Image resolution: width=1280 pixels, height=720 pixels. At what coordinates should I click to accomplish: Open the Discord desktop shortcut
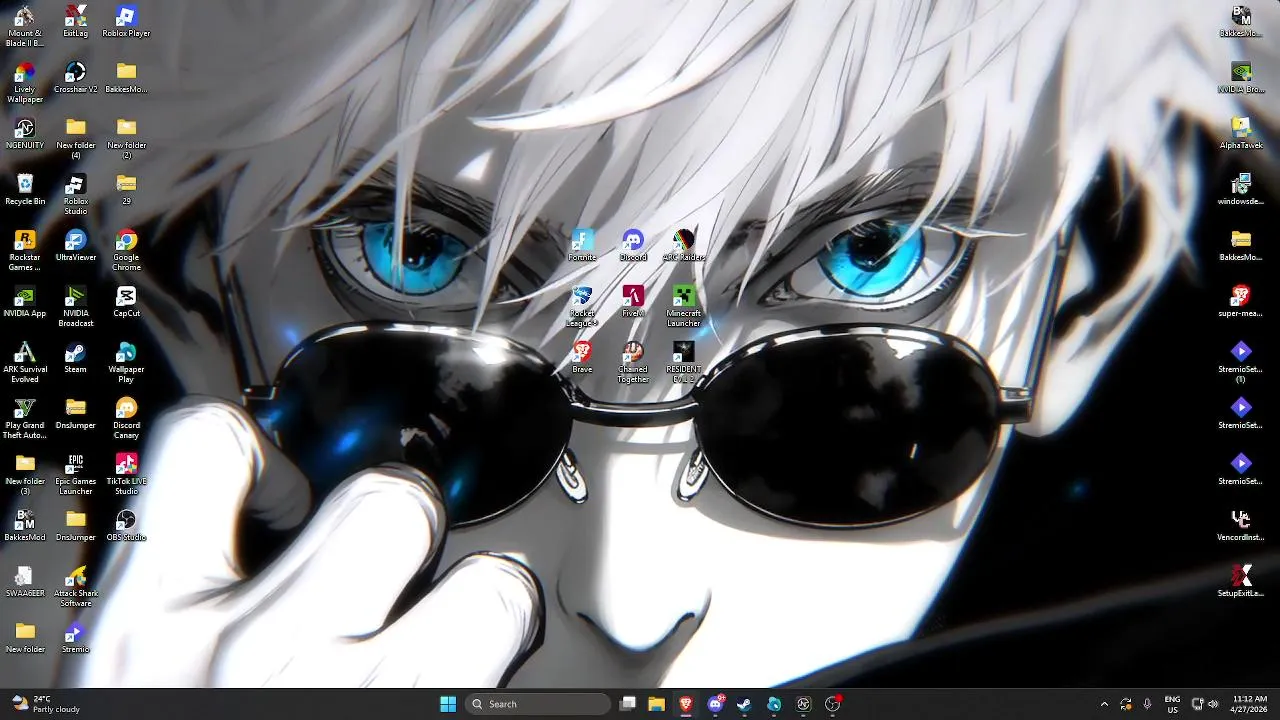pyautogui.click(x=633, y=246)
